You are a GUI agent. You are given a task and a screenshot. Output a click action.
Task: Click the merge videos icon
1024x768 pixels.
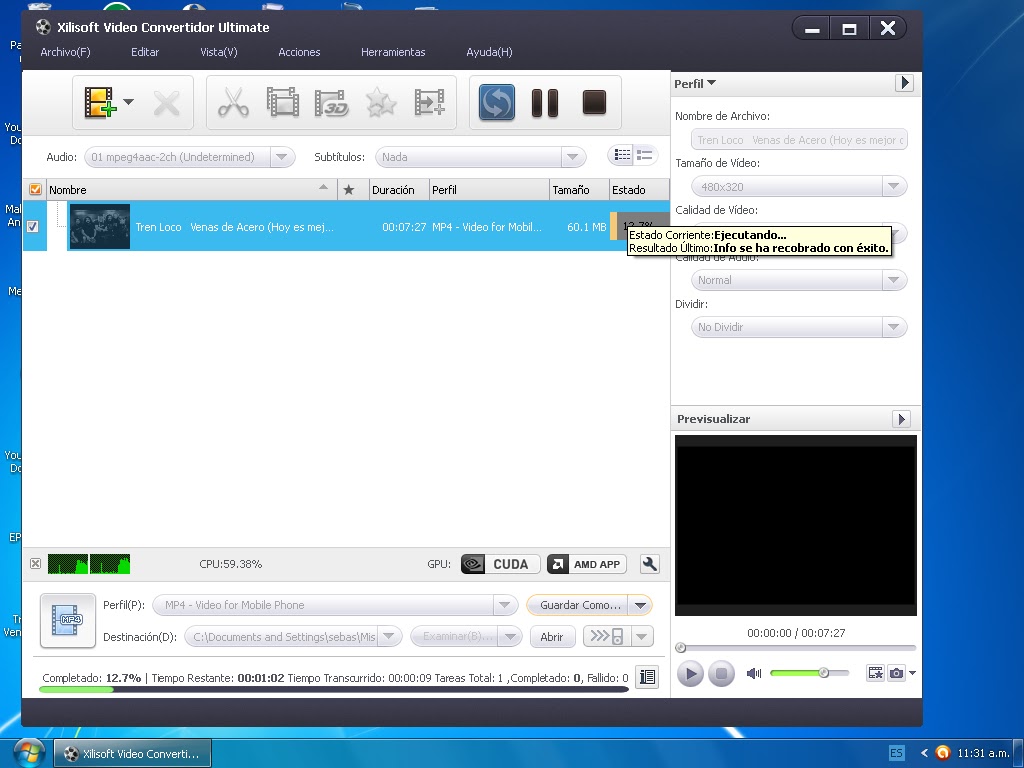pyautogui.click(x=429, y=102)
